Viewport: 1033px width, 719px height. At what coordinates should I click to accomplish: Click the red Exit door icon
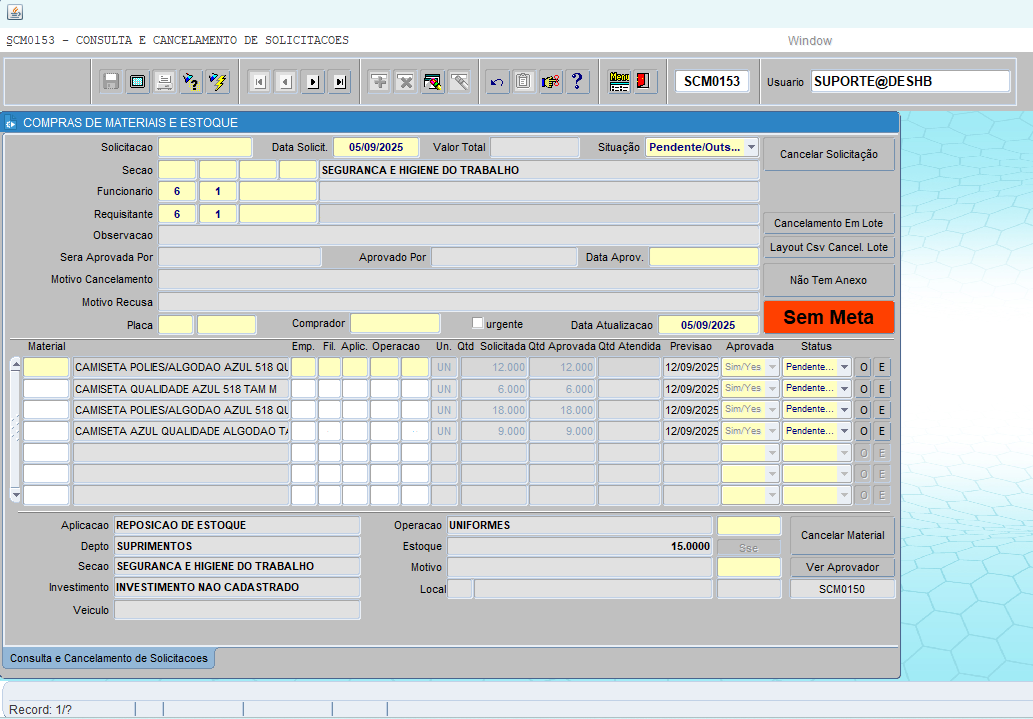tap(645, 82)
